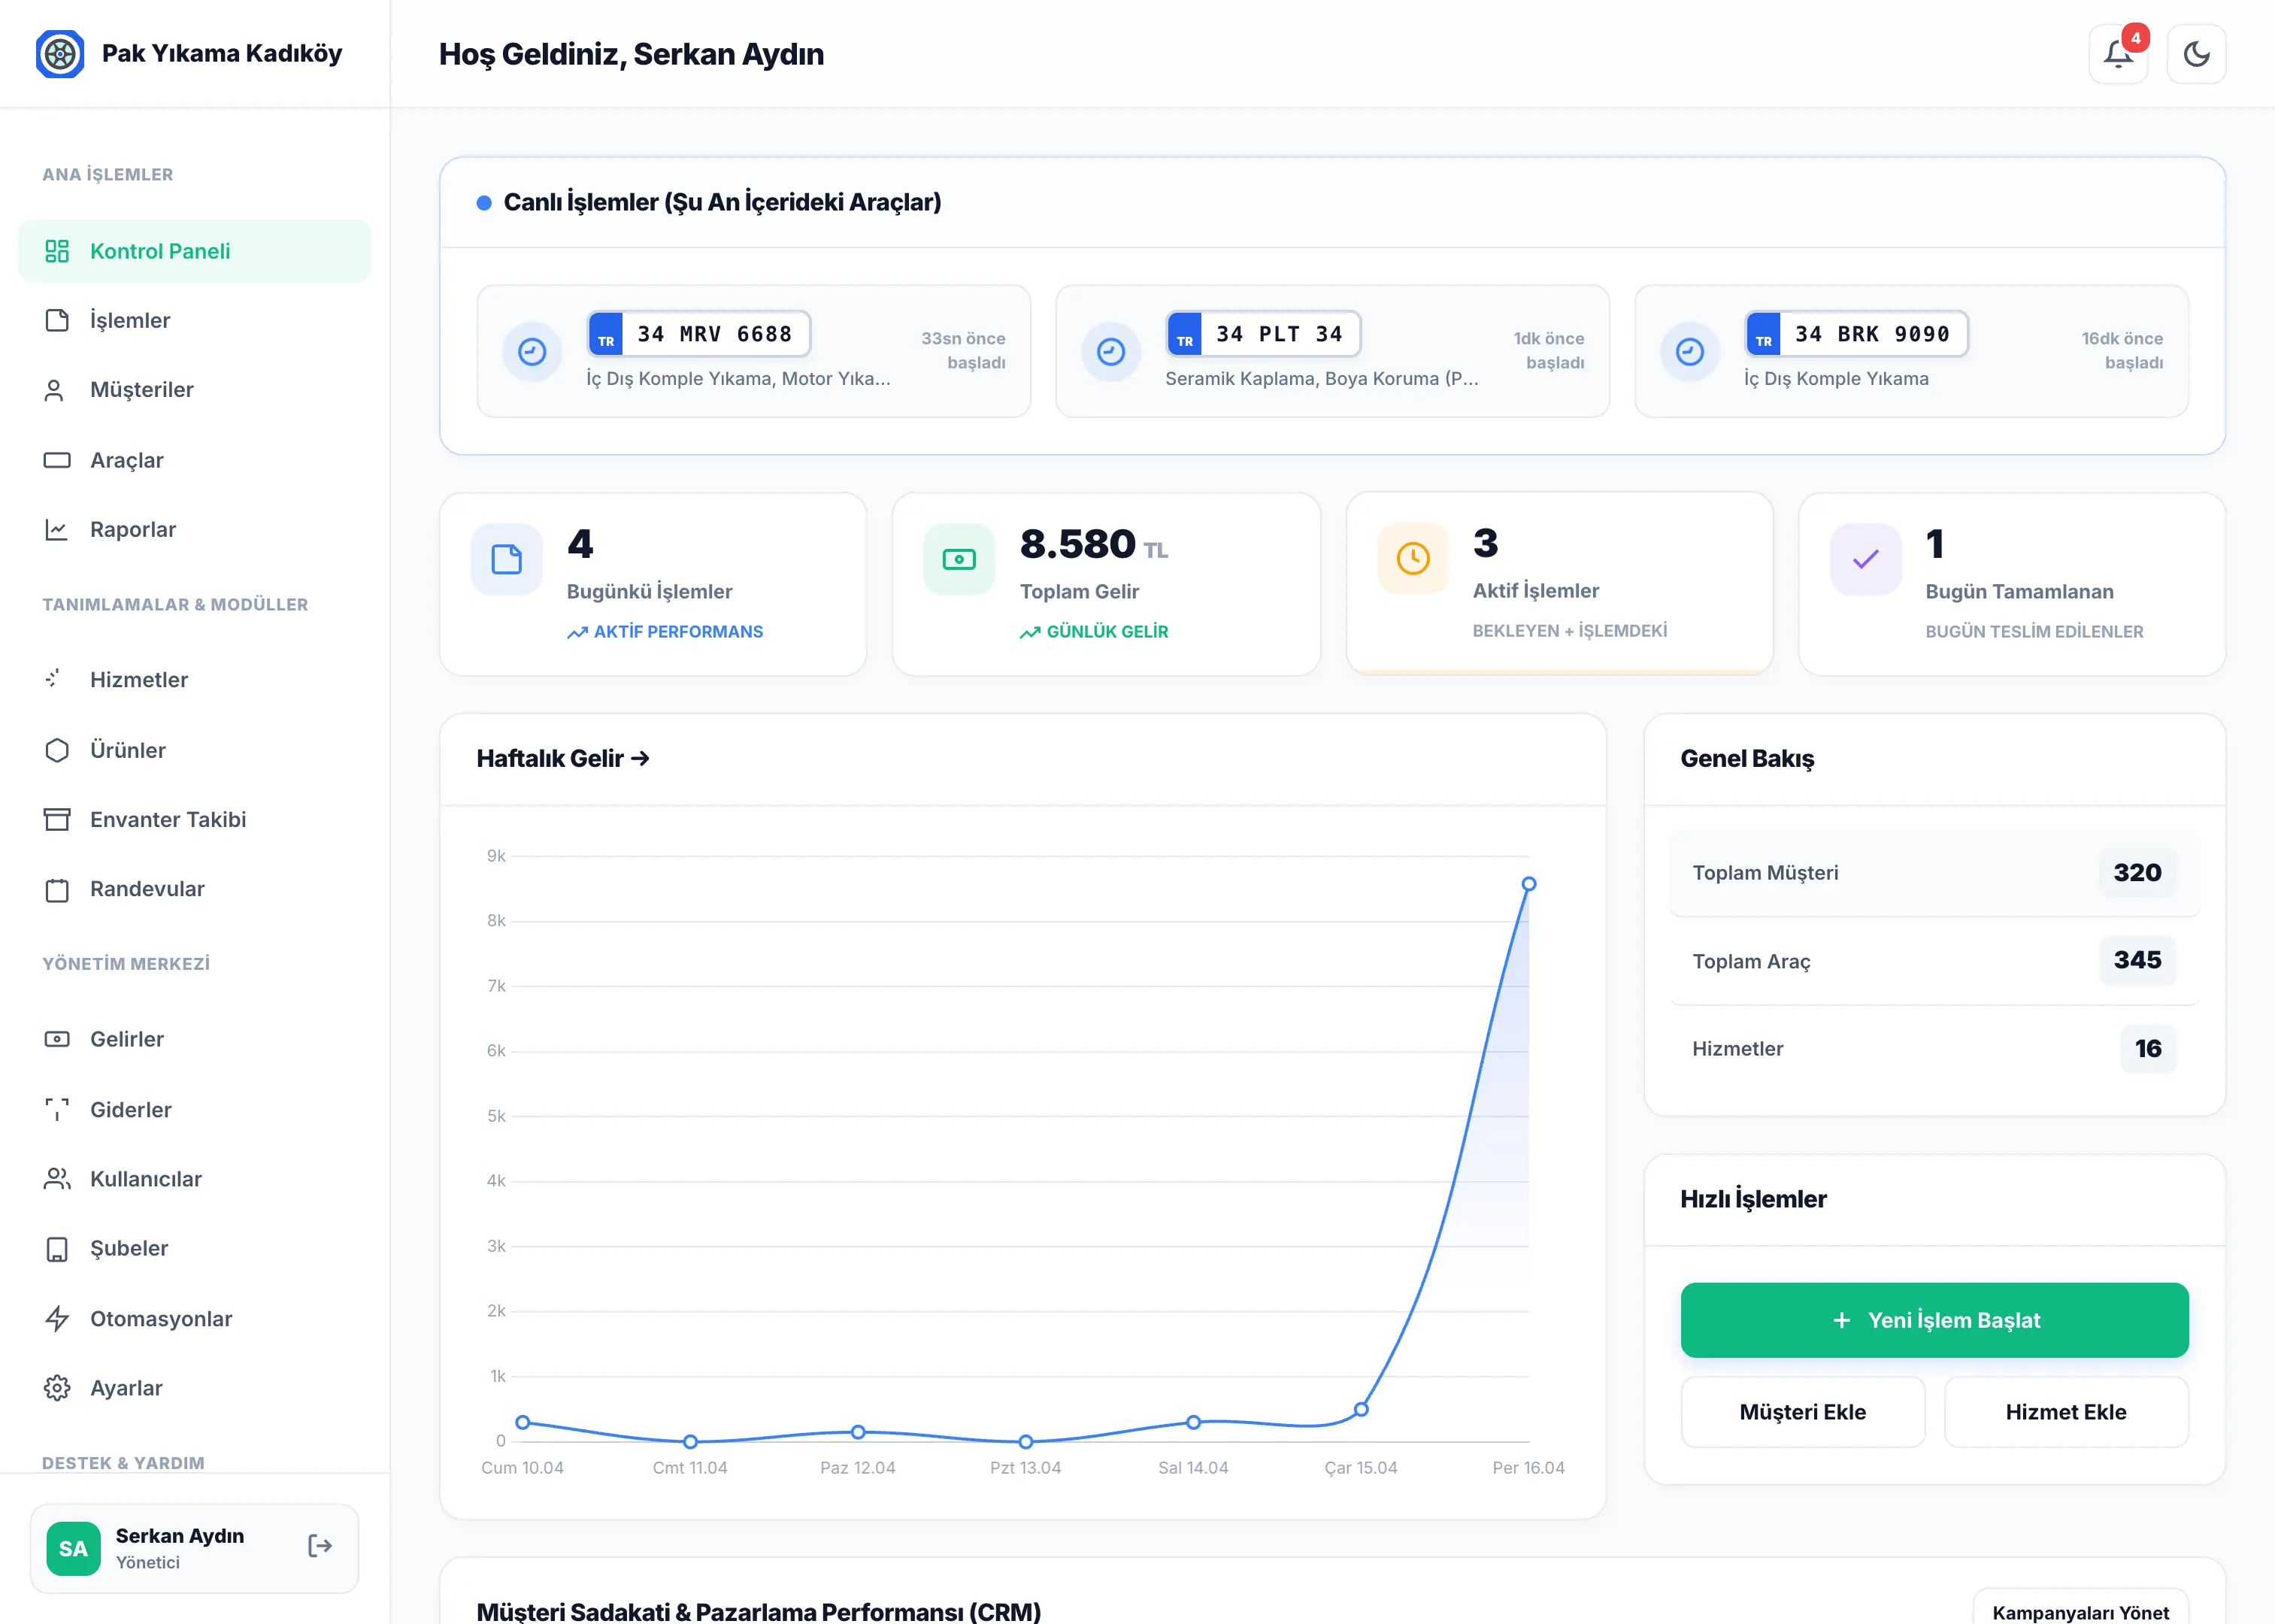Click the clock icon on the 34 MRV 6688 card
The height and width of the screenshot is (1624, 2275).
point(532,352)
